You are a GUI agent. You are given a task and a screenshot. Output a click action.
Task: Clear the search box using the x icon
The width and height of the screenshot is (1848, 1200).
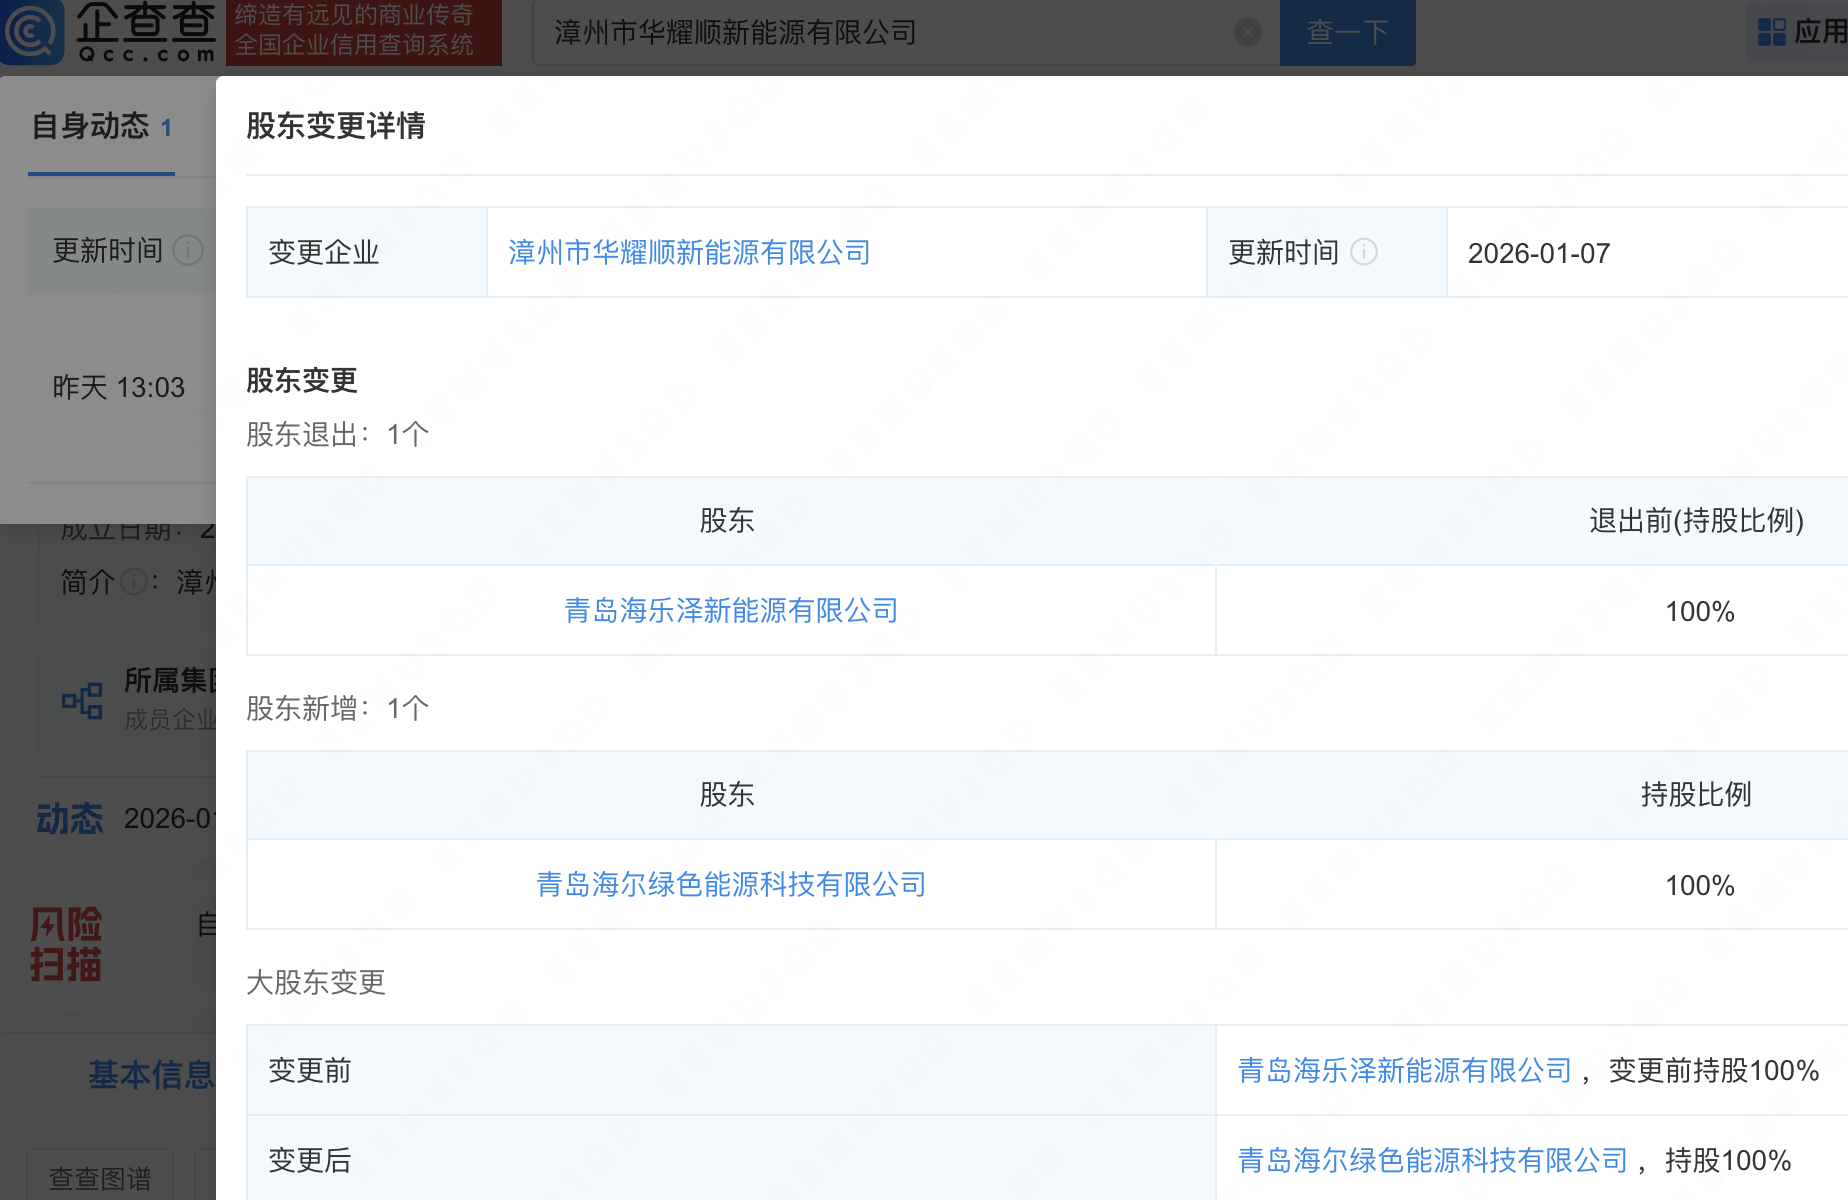point(1247,31)
